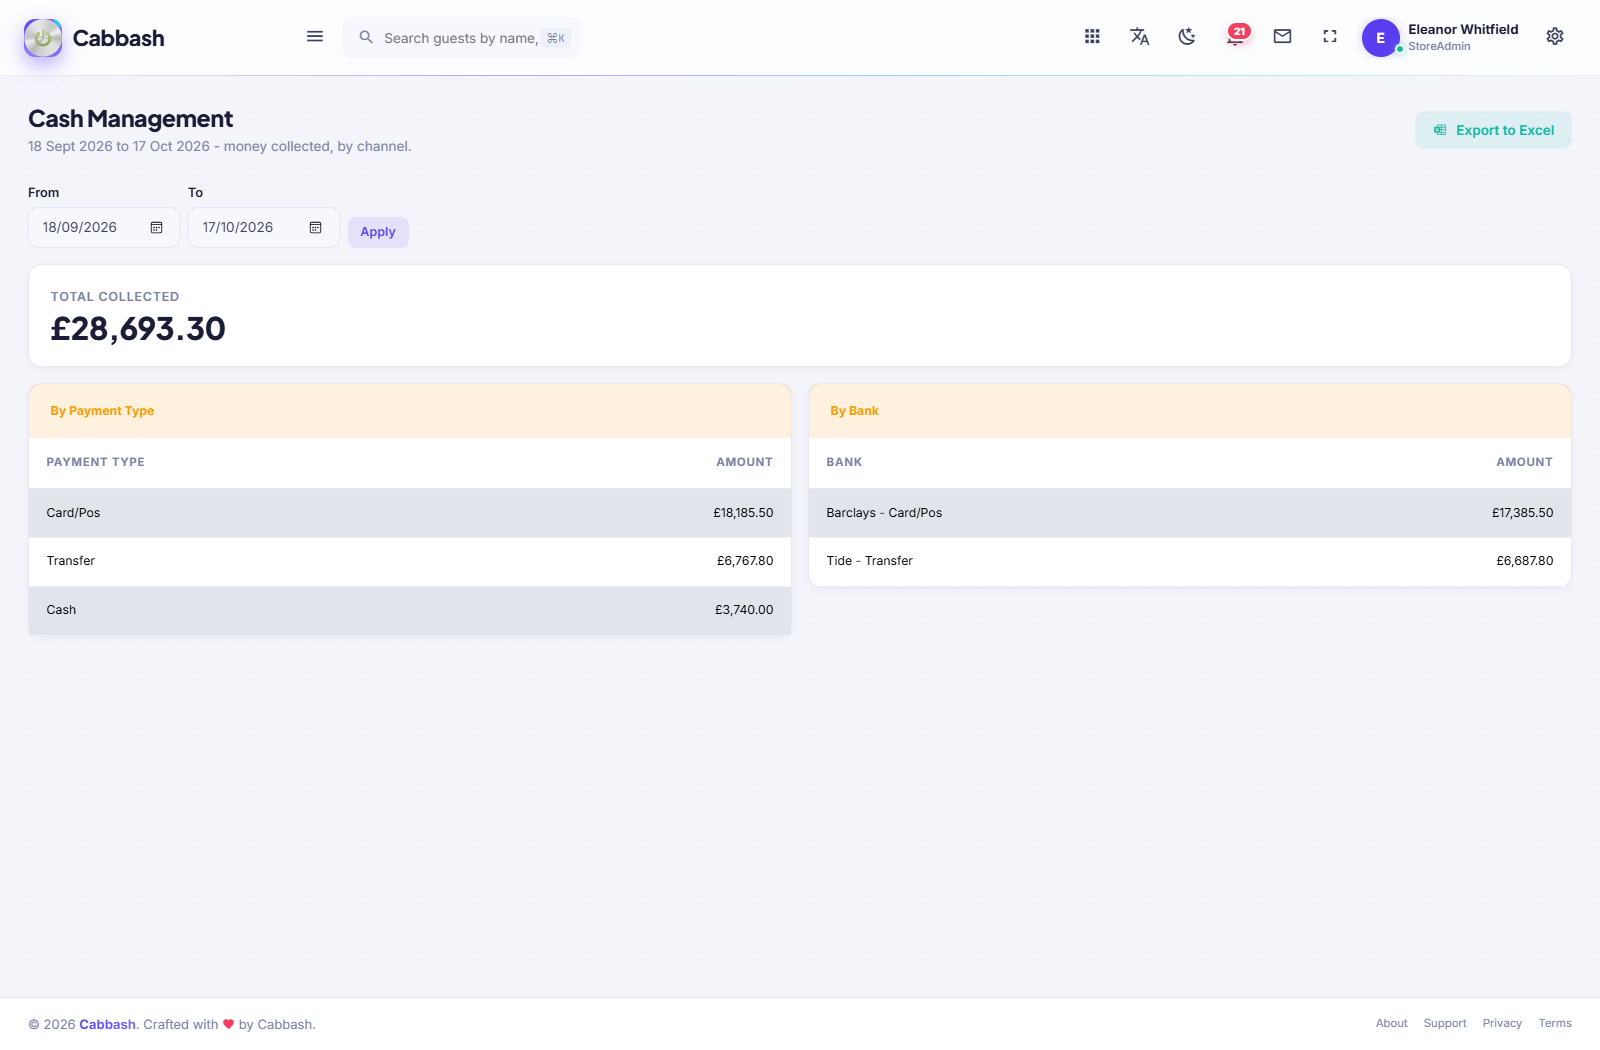Open the apps grid icon
Image resolution: width=1600 pixels, height=1050 pixels.
pos(1092,36)
